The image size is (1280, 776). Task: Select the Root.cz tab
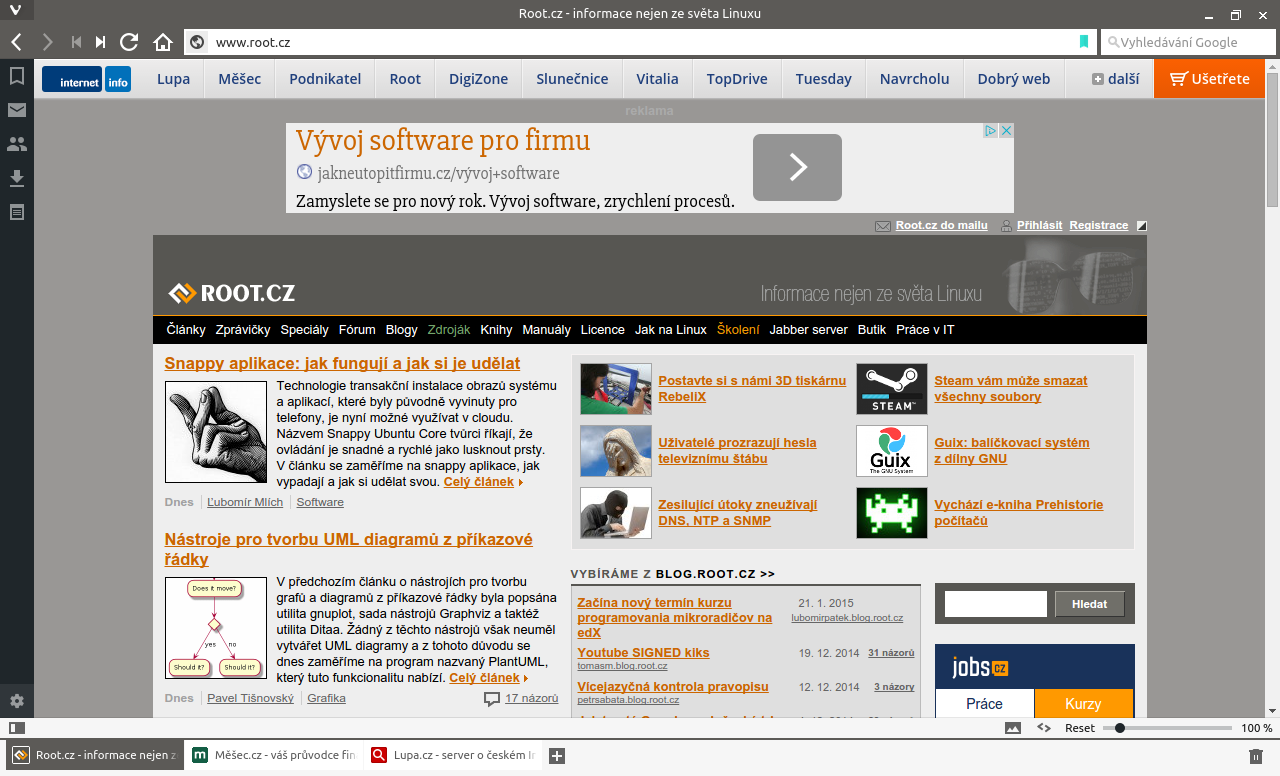tap(94, 756)
